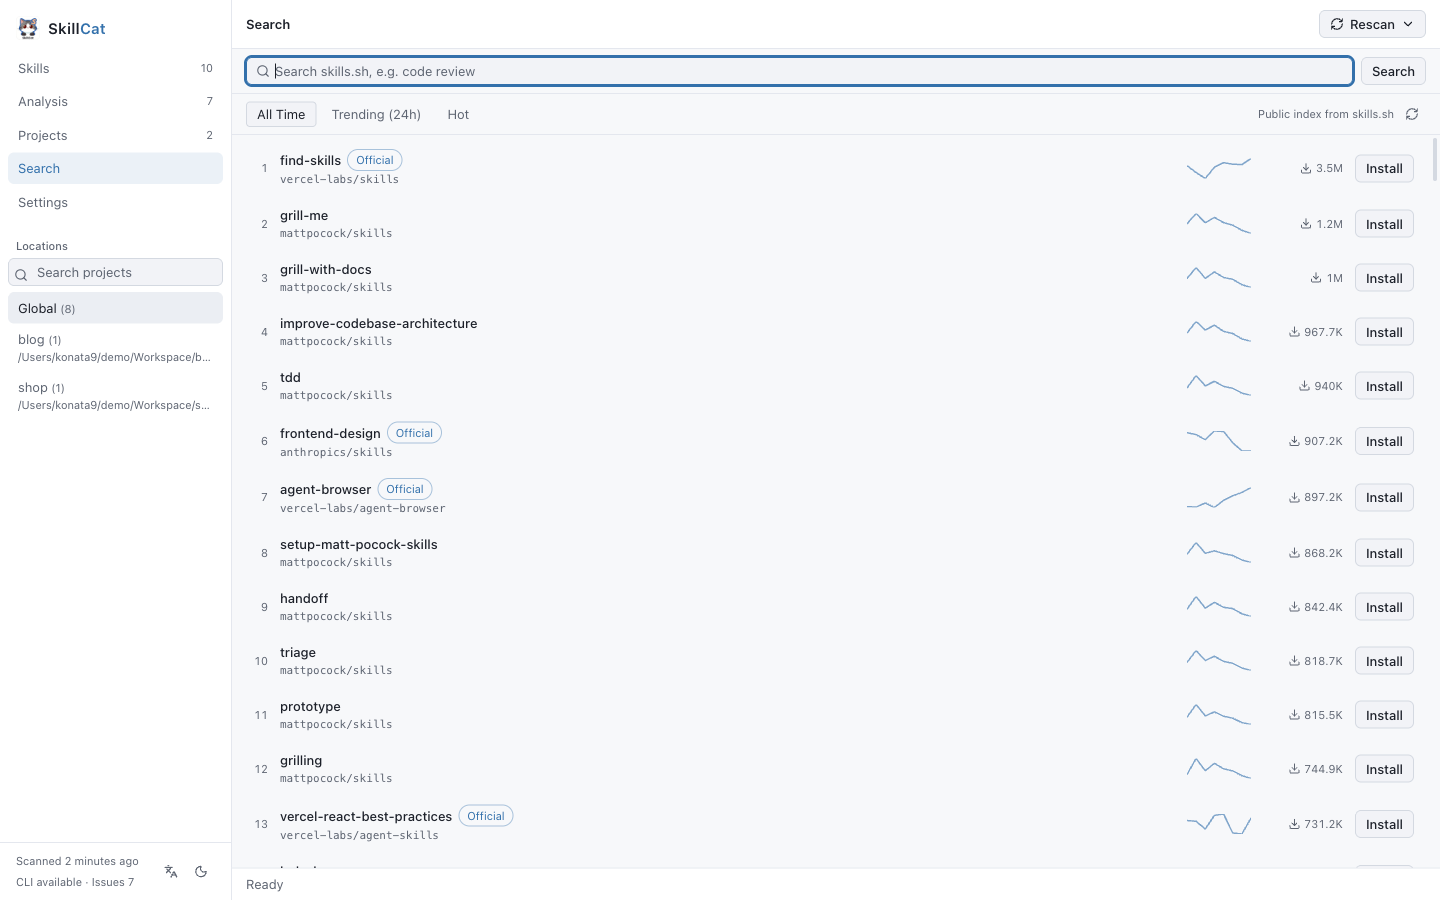Install the prototype skill
The width and height of the screenshot is (1440, 900).
1384,715
